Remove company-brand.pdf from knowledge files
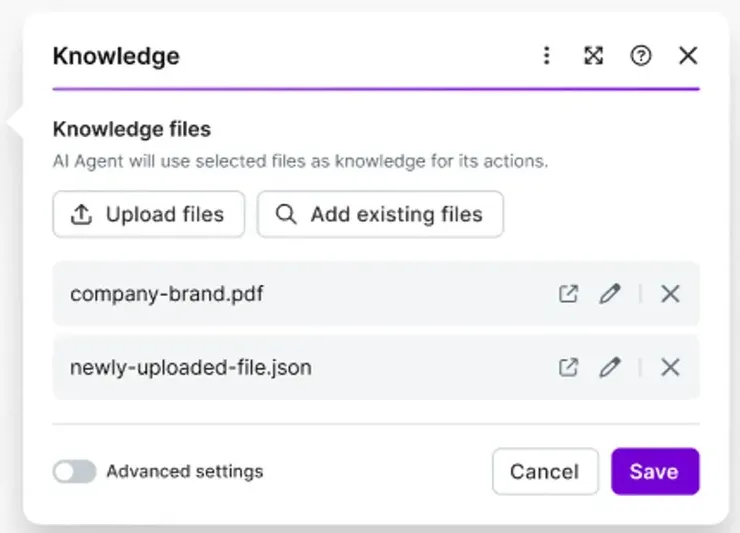Screen dimensions: 740x533 click(670, 294)
